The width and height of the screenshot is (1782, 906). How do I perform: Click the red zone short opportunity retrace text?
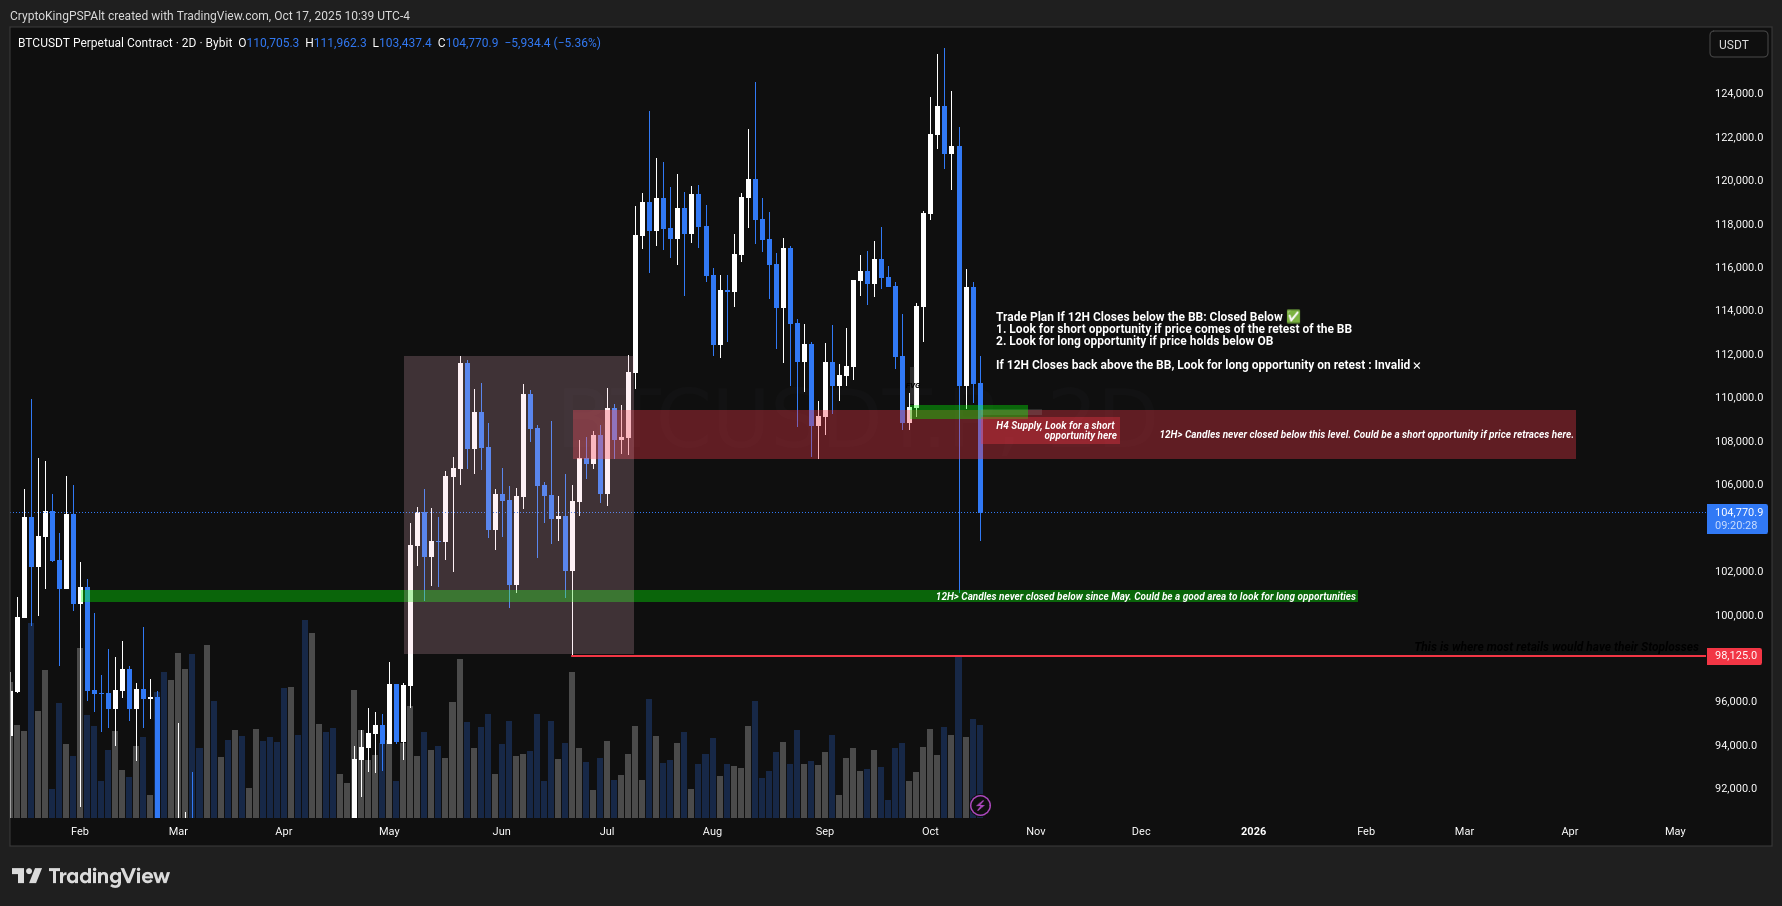(x=1365, y=435)
